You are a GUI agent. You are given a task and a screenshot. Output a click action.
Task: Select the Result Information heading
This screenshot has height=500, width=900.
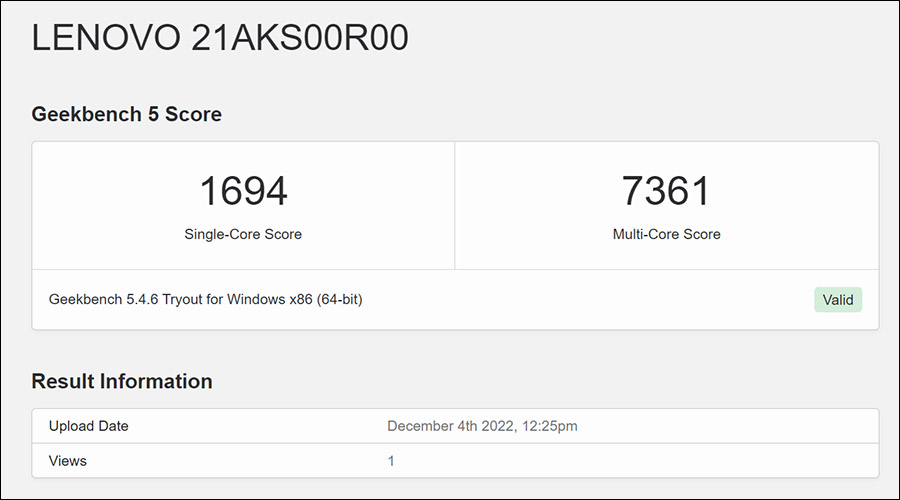tap(122, 381)
